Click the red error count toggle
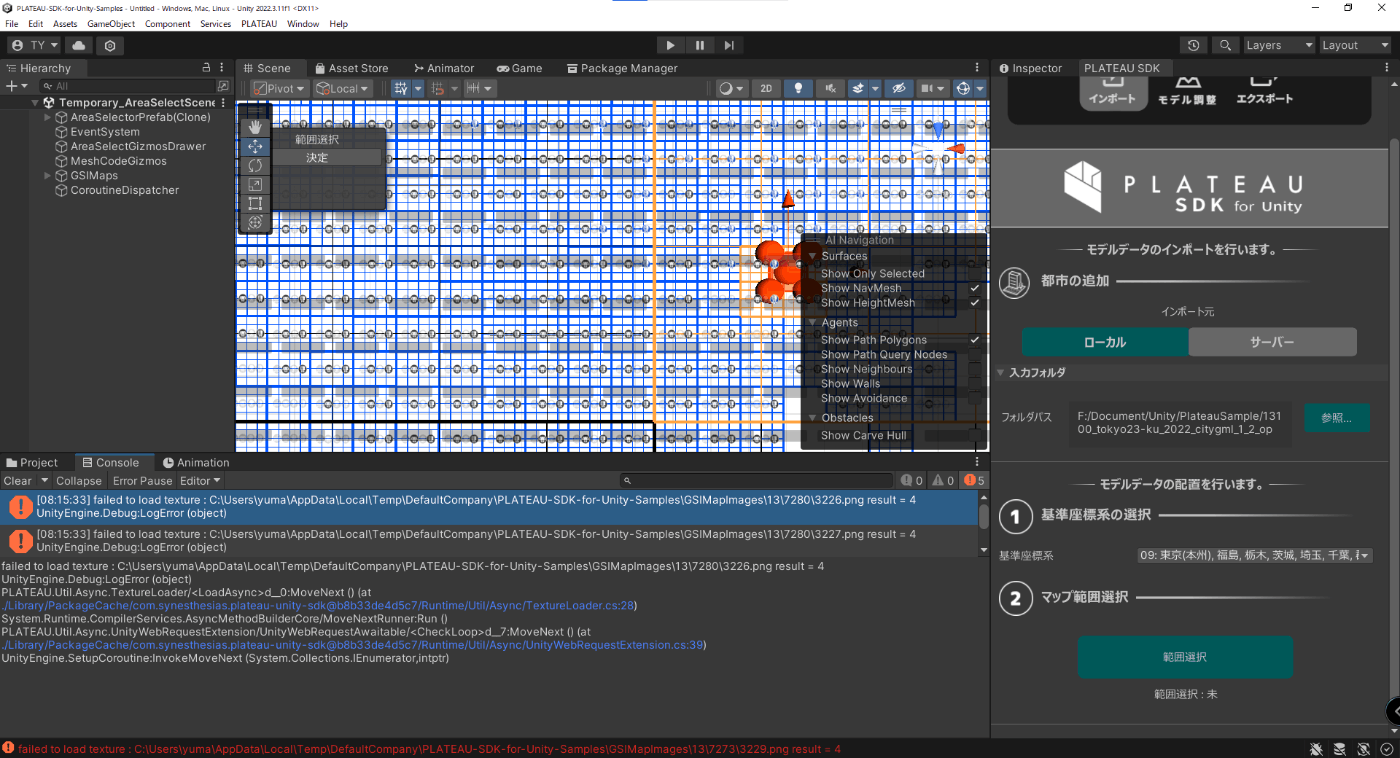Image resolution: width=1400 pixels, height=758 pixels. (975, 481)
